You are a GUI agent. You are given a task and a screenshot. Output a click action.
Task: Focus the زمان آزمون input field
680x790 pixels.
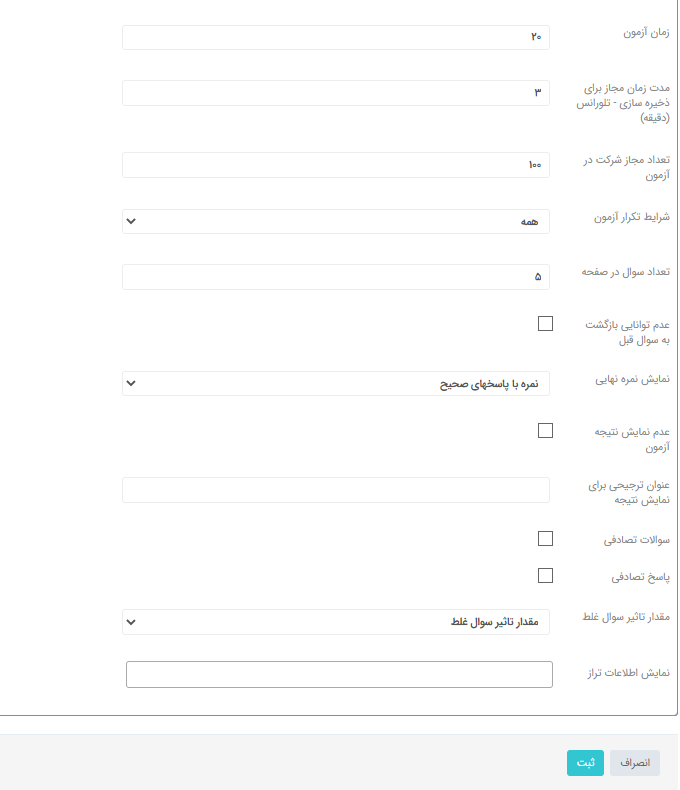(x=335, y=37)
